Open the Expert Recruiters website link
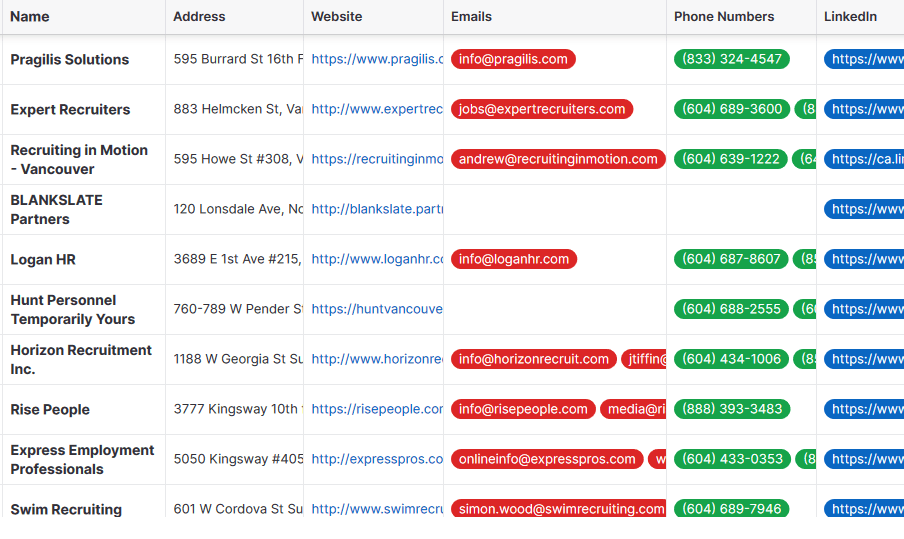 pyautogui.click(x=377, y=109)
